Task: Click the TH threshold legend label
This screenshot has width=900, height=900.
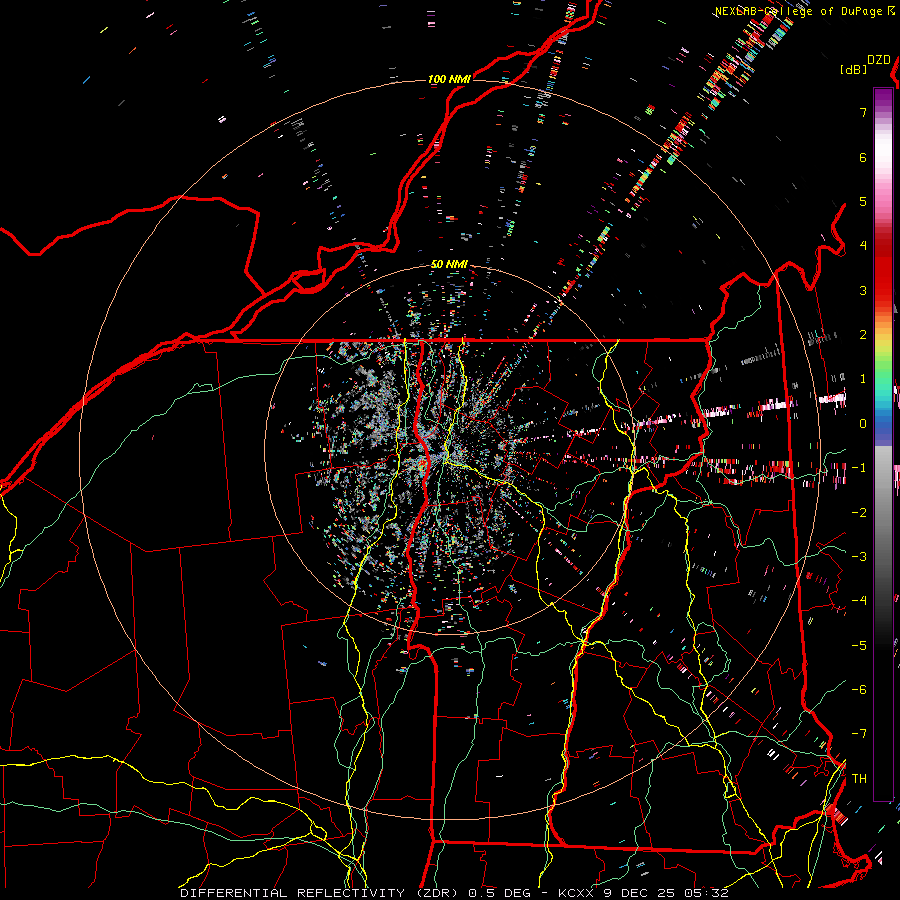Action: click(x=859, y=778)
